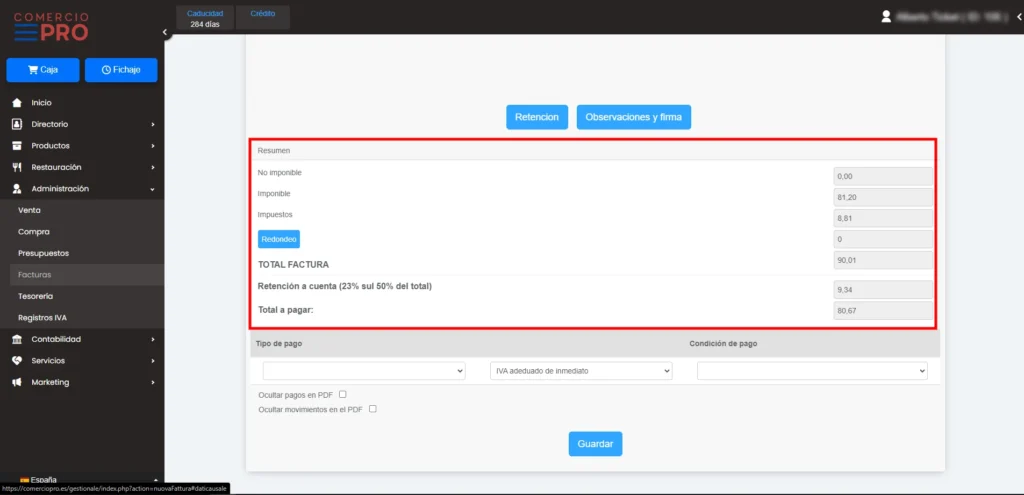Open the Fichaje clock button
Screen dimensions: 1024x495
(121, 70)
